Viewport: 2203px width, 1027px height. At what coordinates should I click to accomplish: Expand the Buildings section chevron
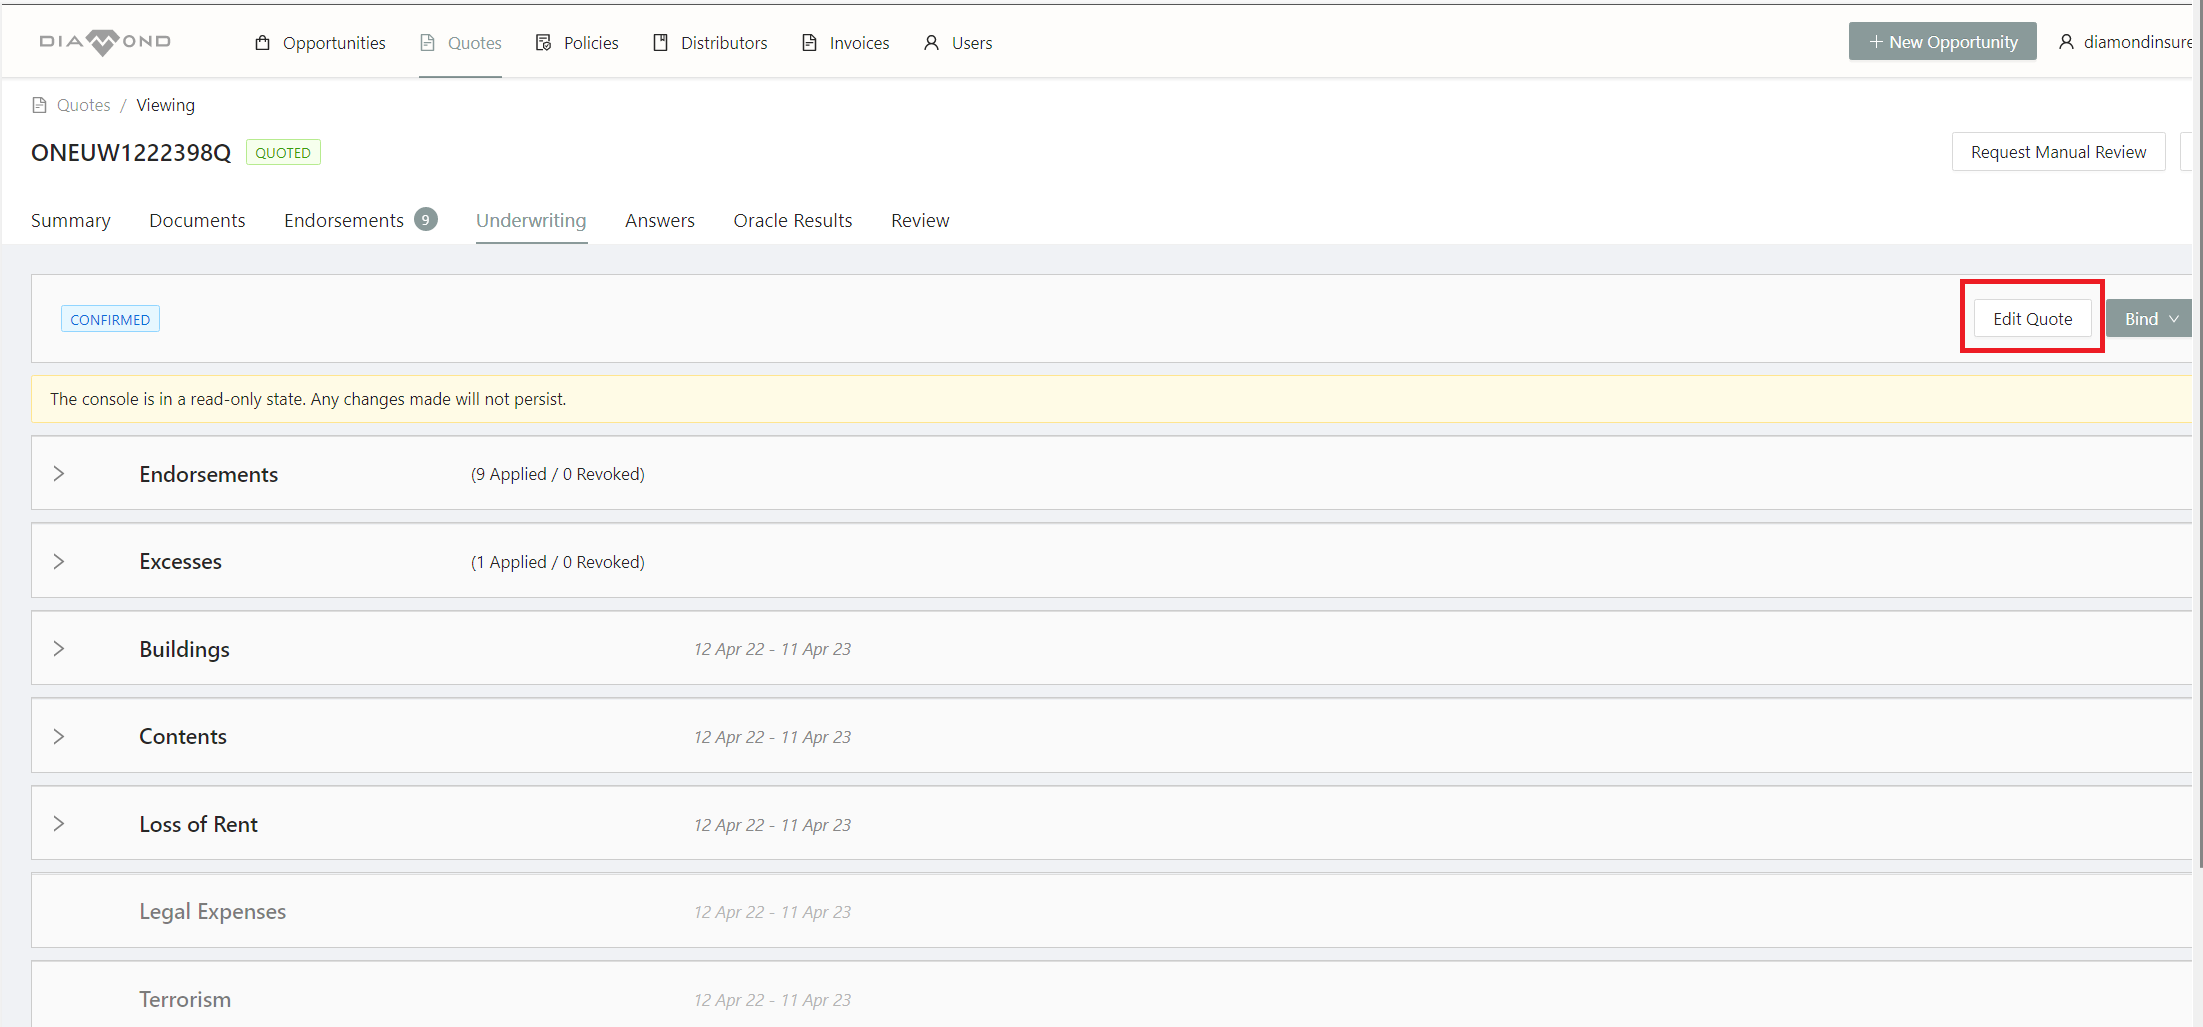(59, 649)
